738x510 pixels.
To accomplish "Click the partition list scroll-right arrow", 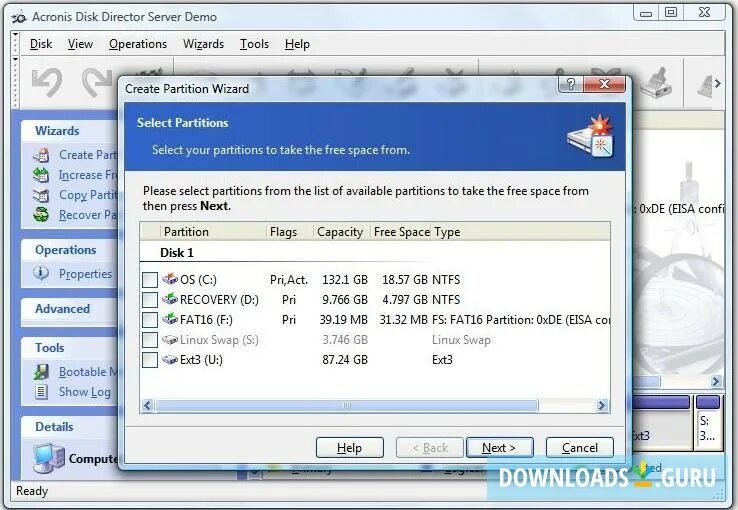I will click(602, 405).
